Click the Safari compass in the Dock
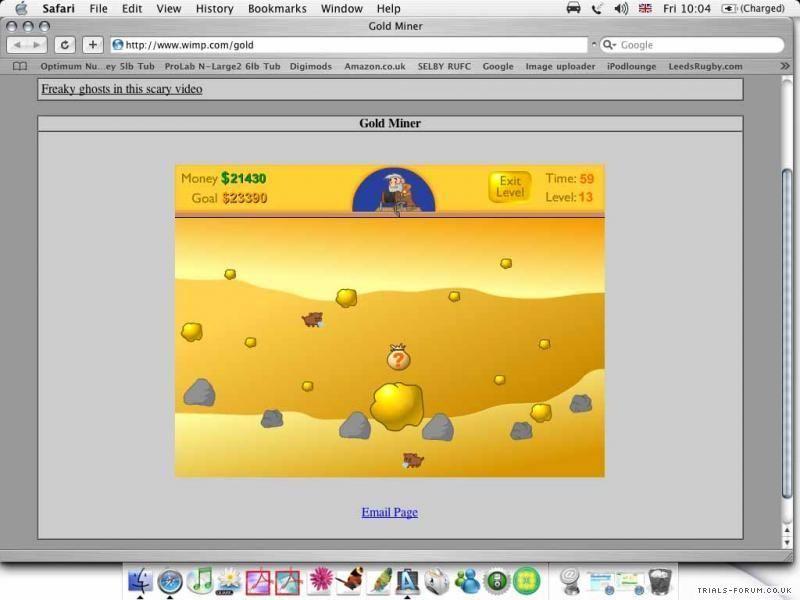This screenshot has width=800, height=600. 170,581
